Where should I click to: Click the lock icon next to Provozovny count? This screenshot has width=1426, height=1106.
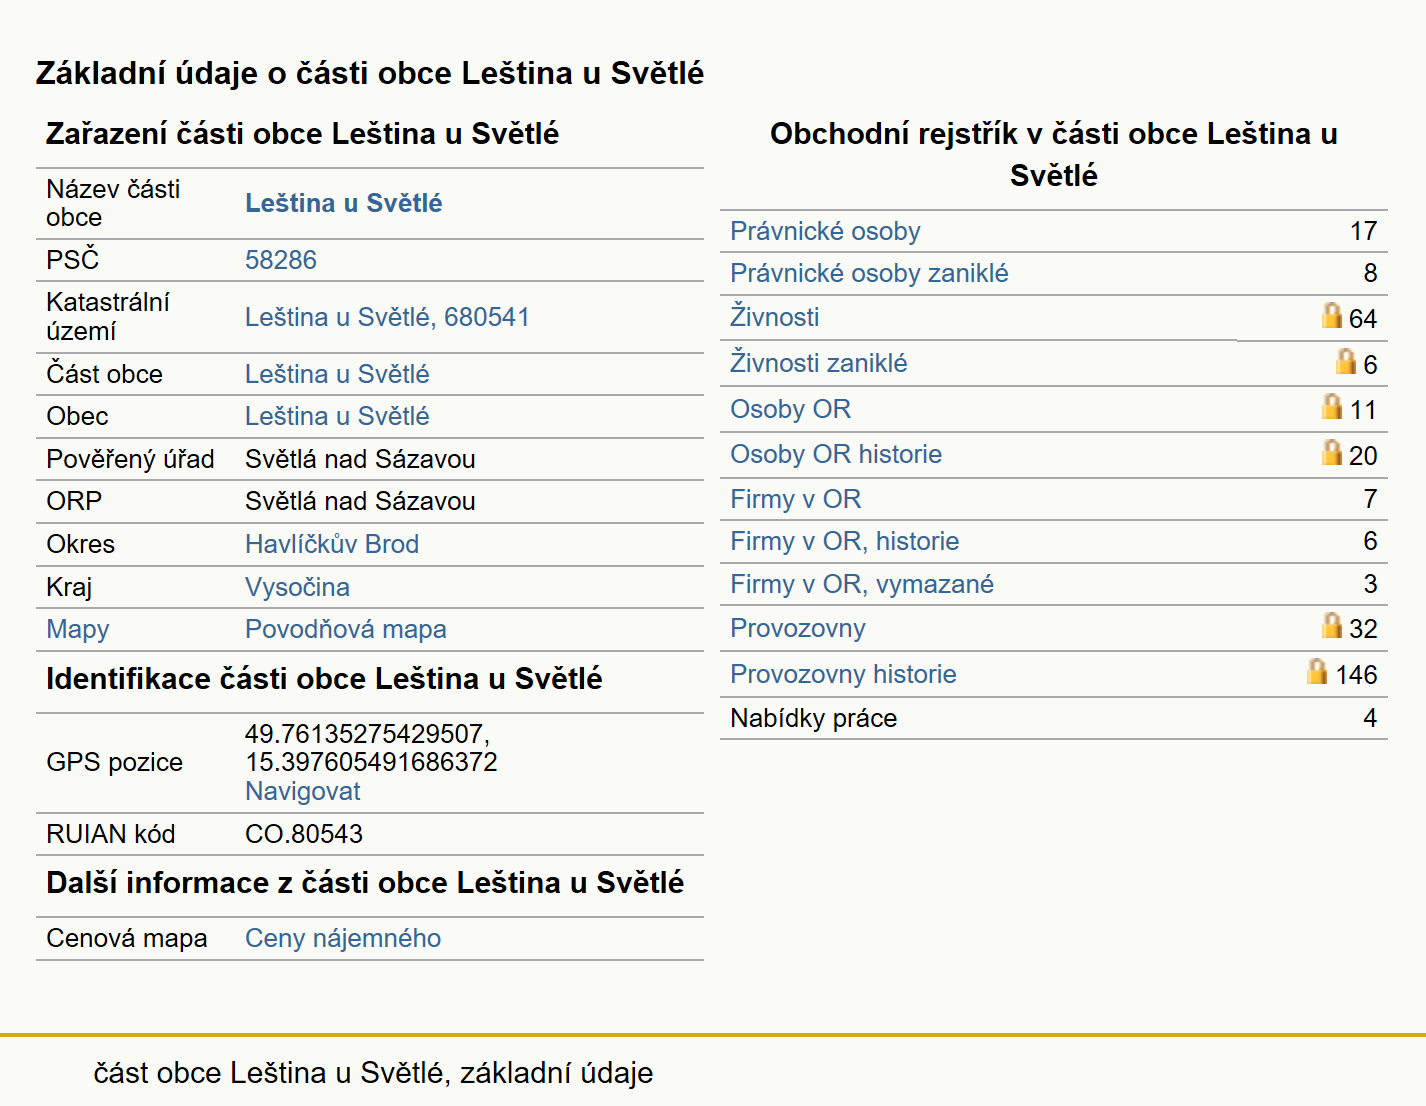click(x=1331, y=625)
